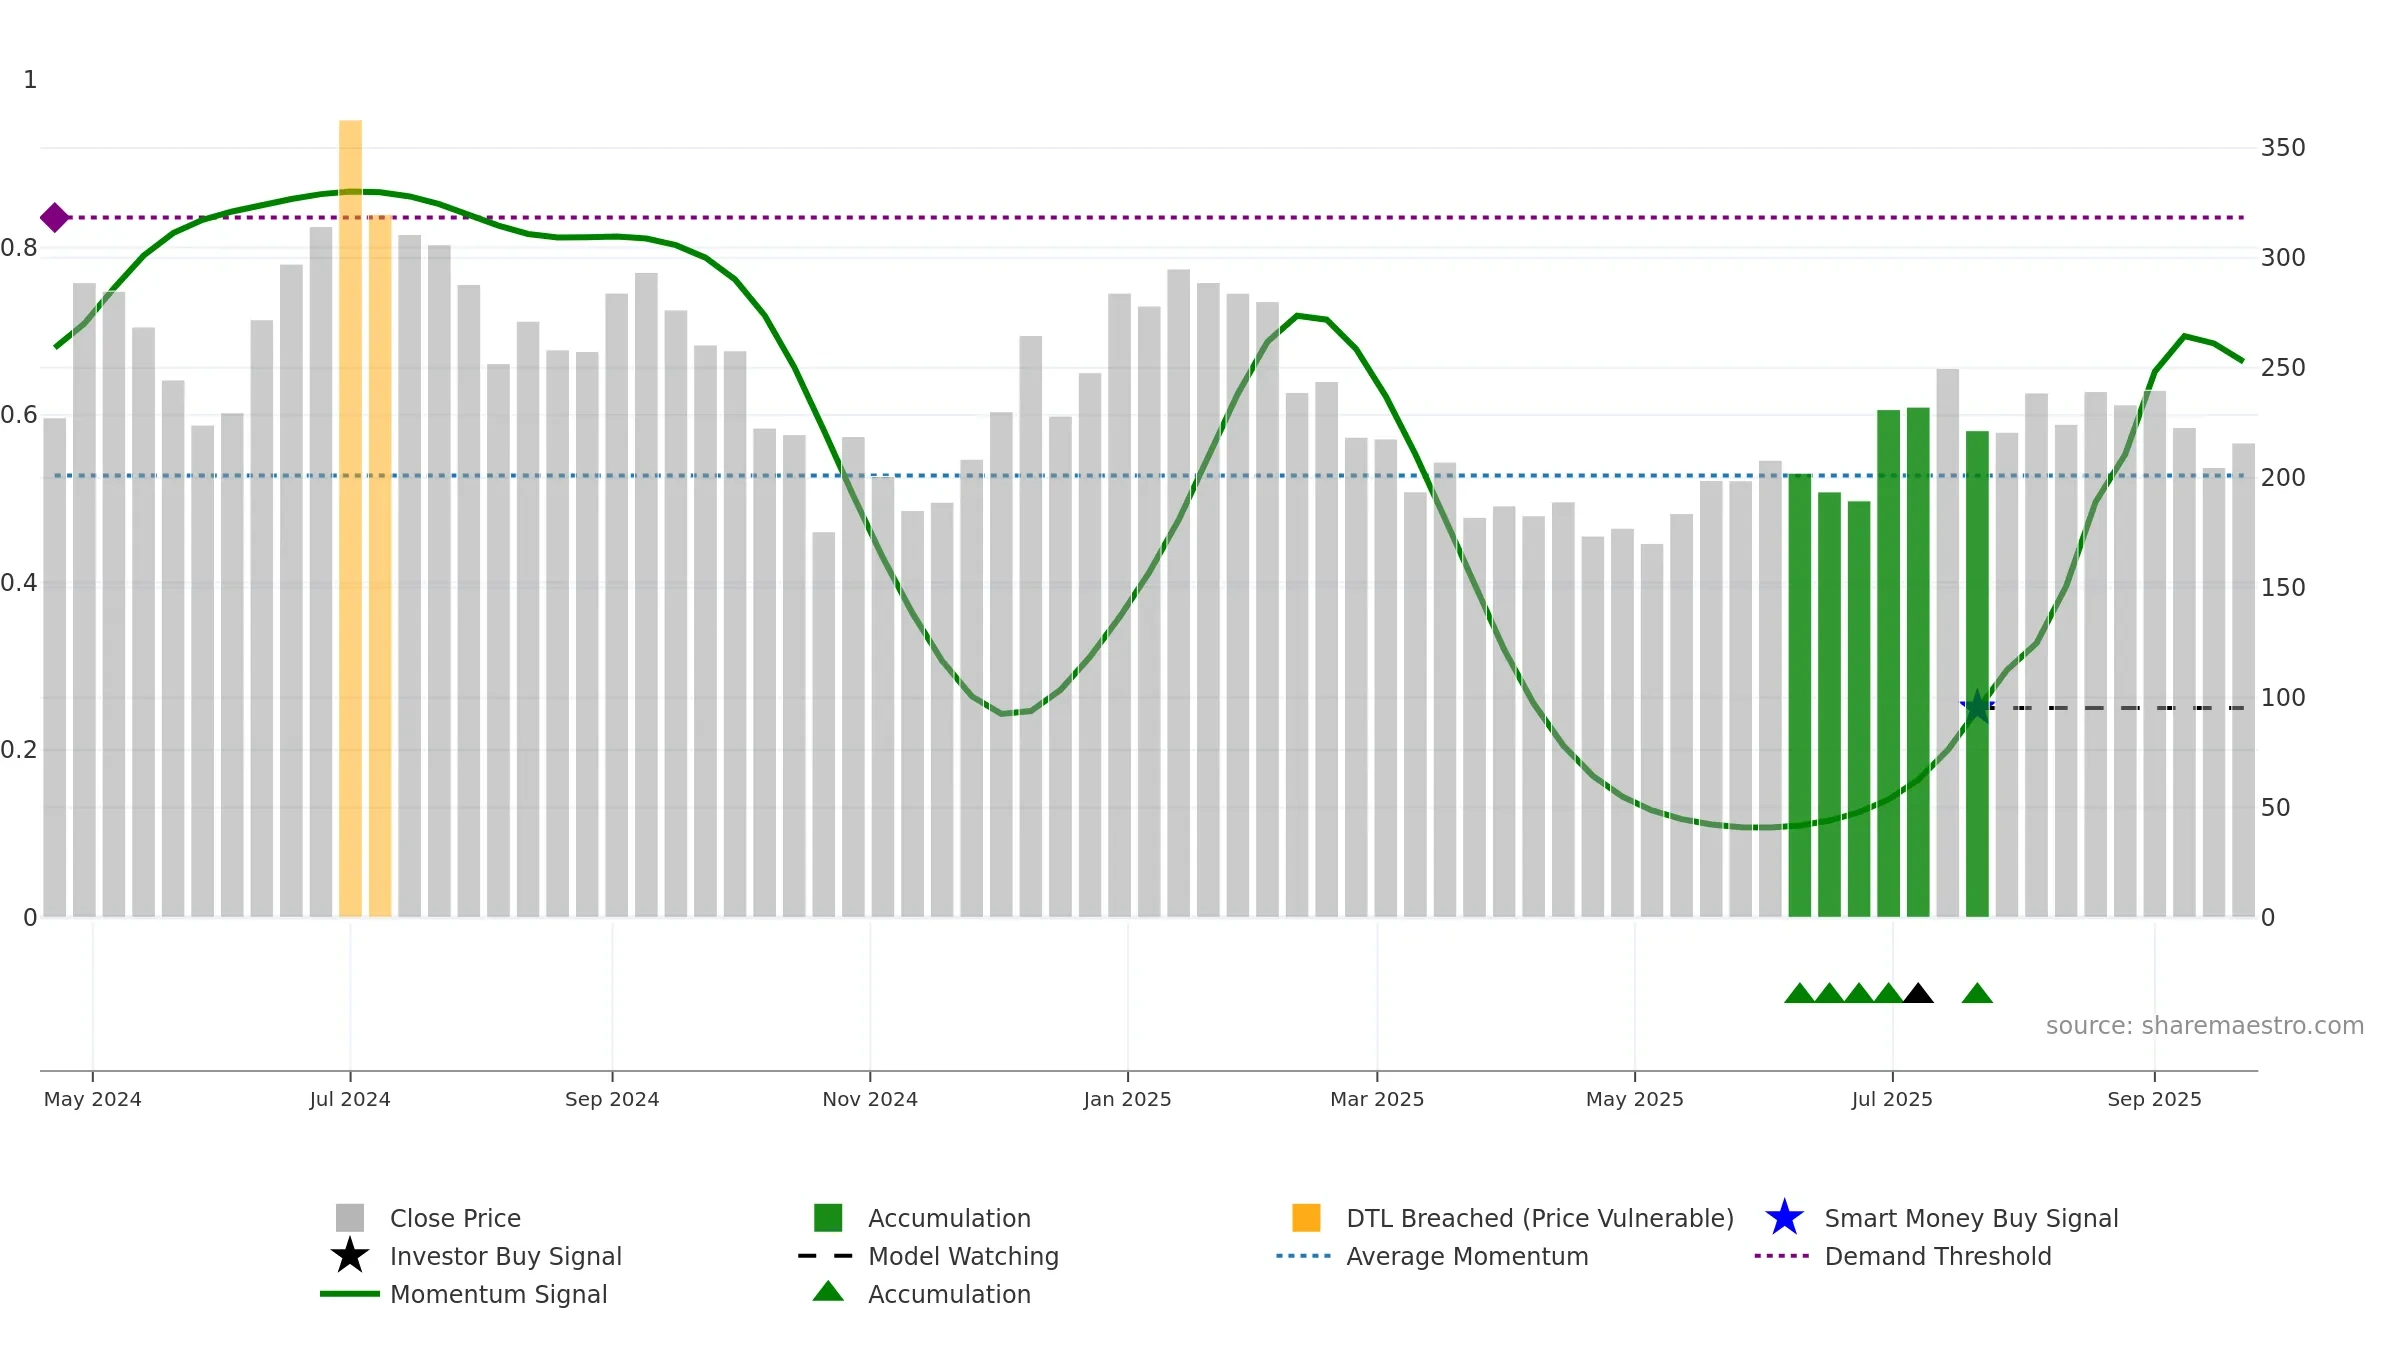Open the sharemaestro.com source text
Image resolution: width=2400 pixels, height=1350 pixels.
(x=2205, y=1026)
